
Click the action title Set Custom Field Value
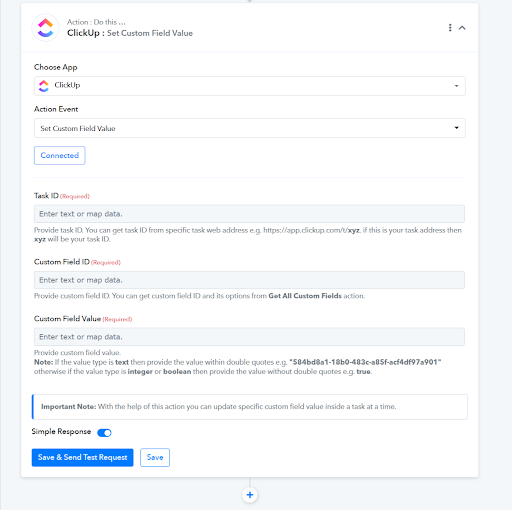pyautogui.click(x=150, y=33)
